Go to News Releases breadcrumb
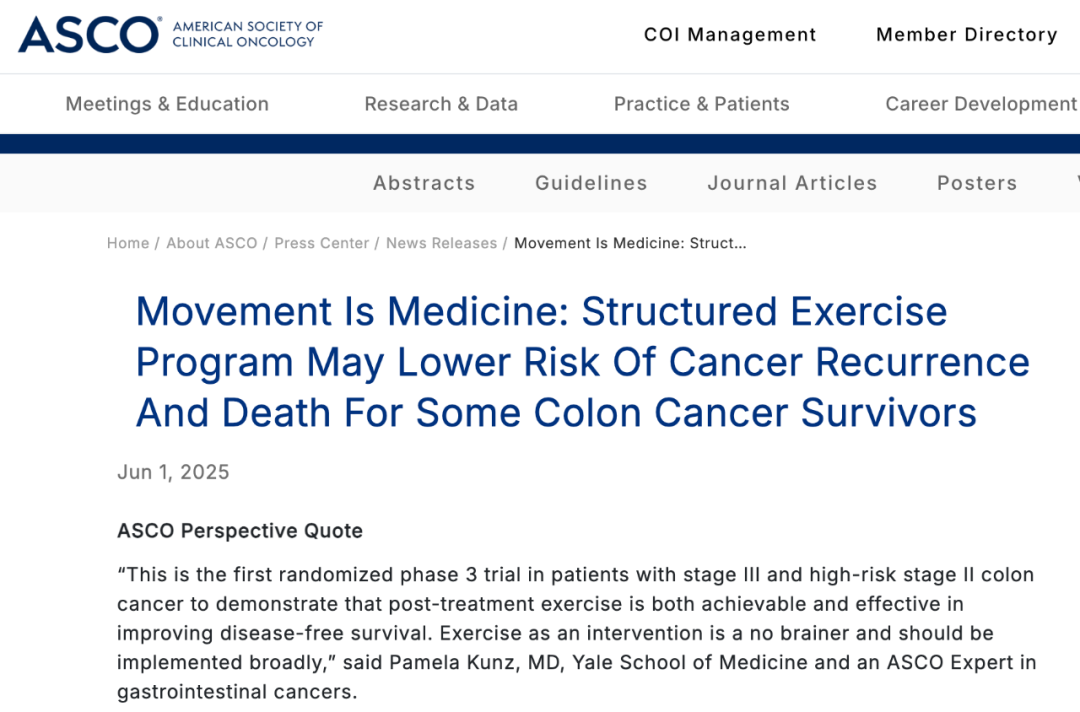1080x712 pixels. (442, 243)
